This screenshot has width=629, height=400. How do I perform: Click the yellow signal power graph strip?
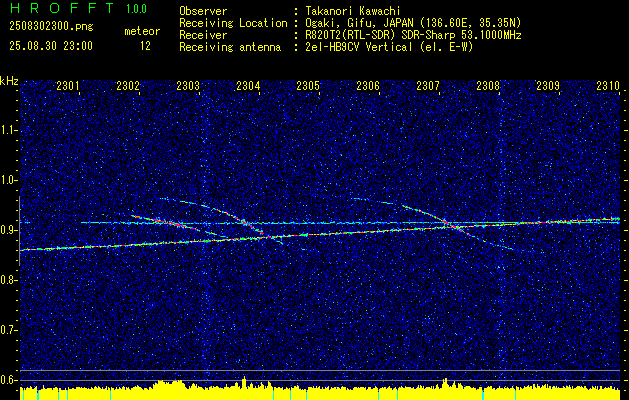pyautogui.click(x=320, y=390)
